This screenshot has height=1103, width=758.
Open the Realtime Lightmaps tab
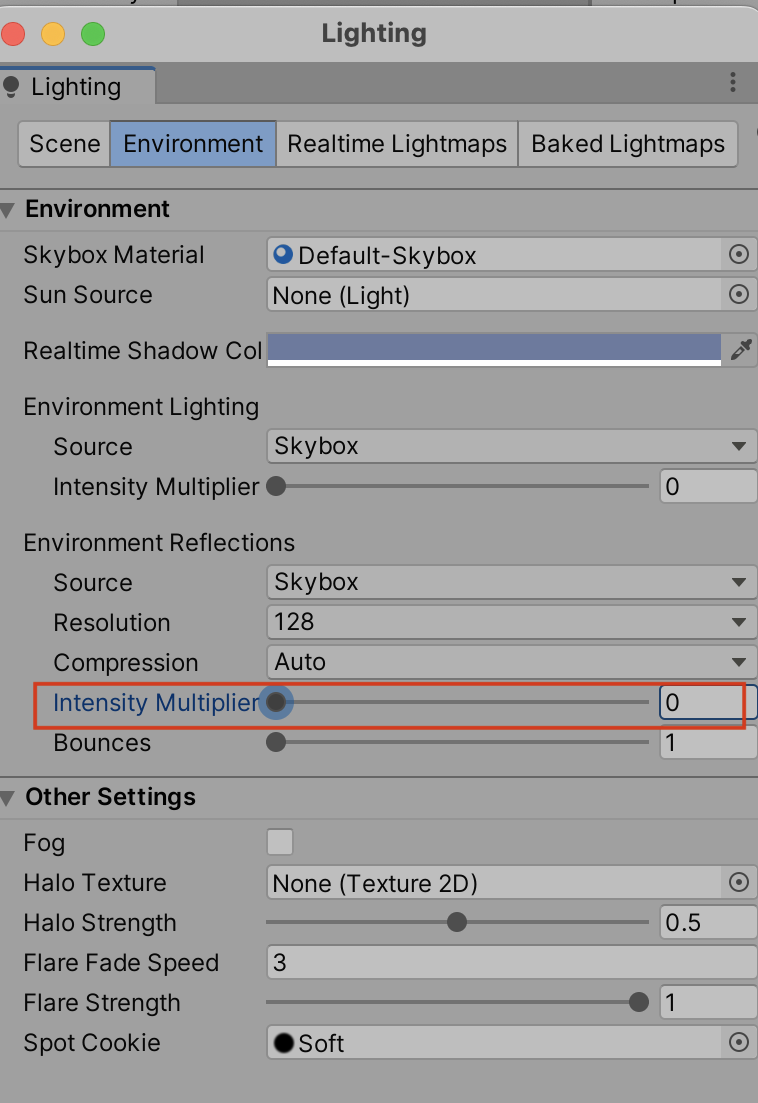coord(396,144)
